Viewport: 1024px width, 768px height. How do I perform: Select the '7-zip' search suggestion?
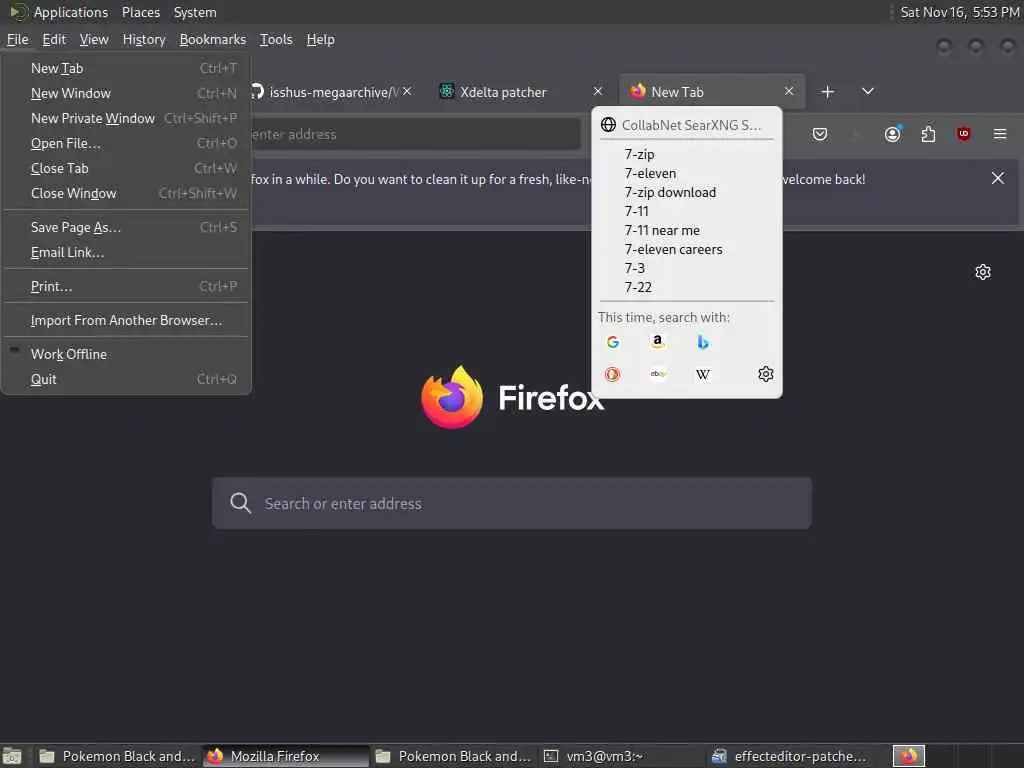coord(686,154)
